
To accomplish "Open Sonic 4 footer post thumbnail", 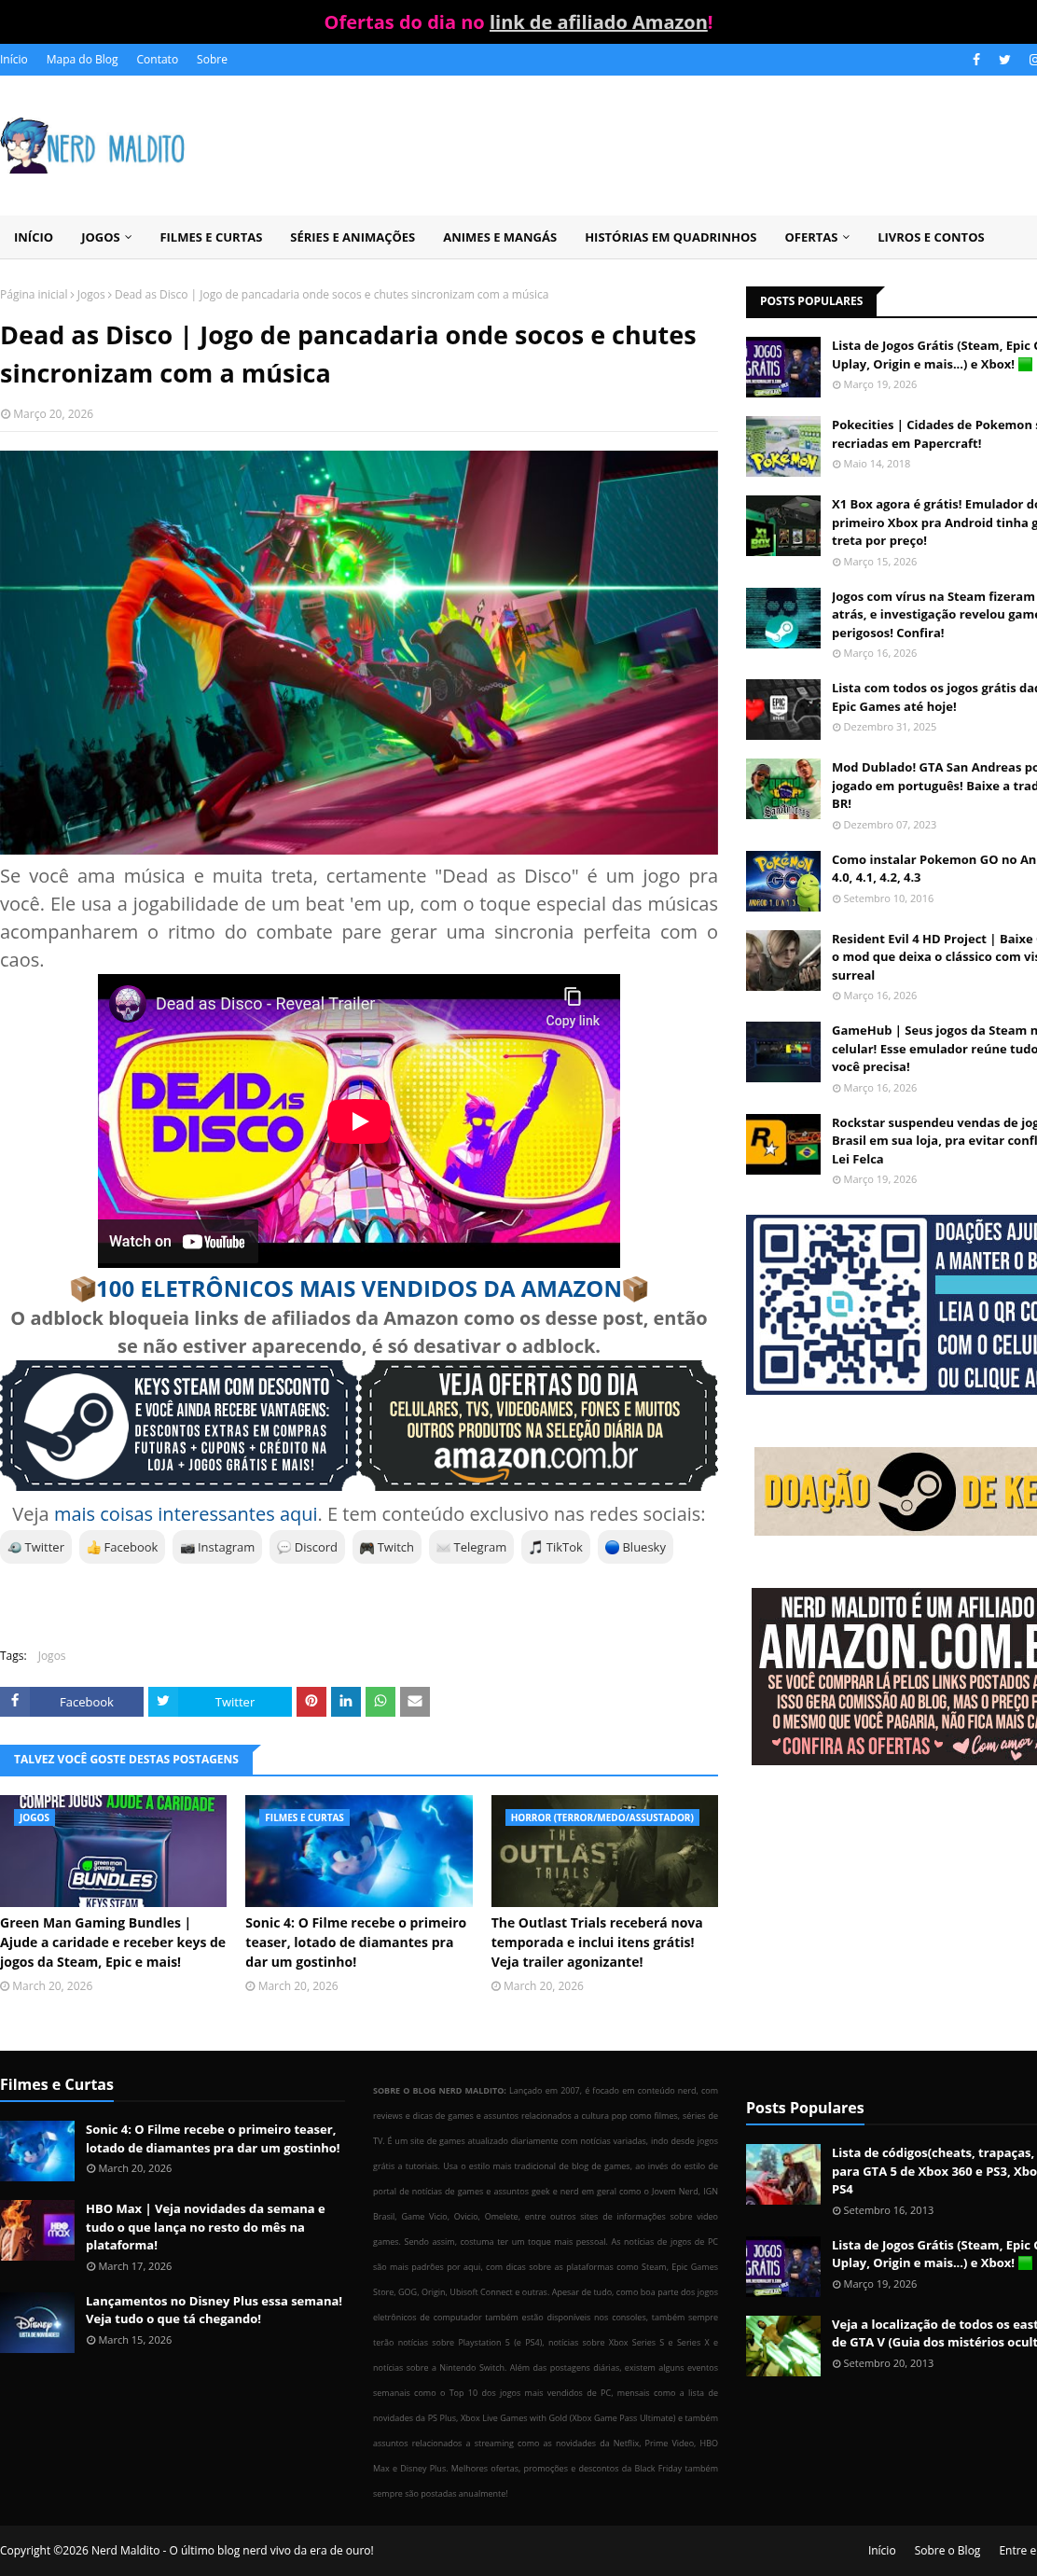I will coord(37,2150).
